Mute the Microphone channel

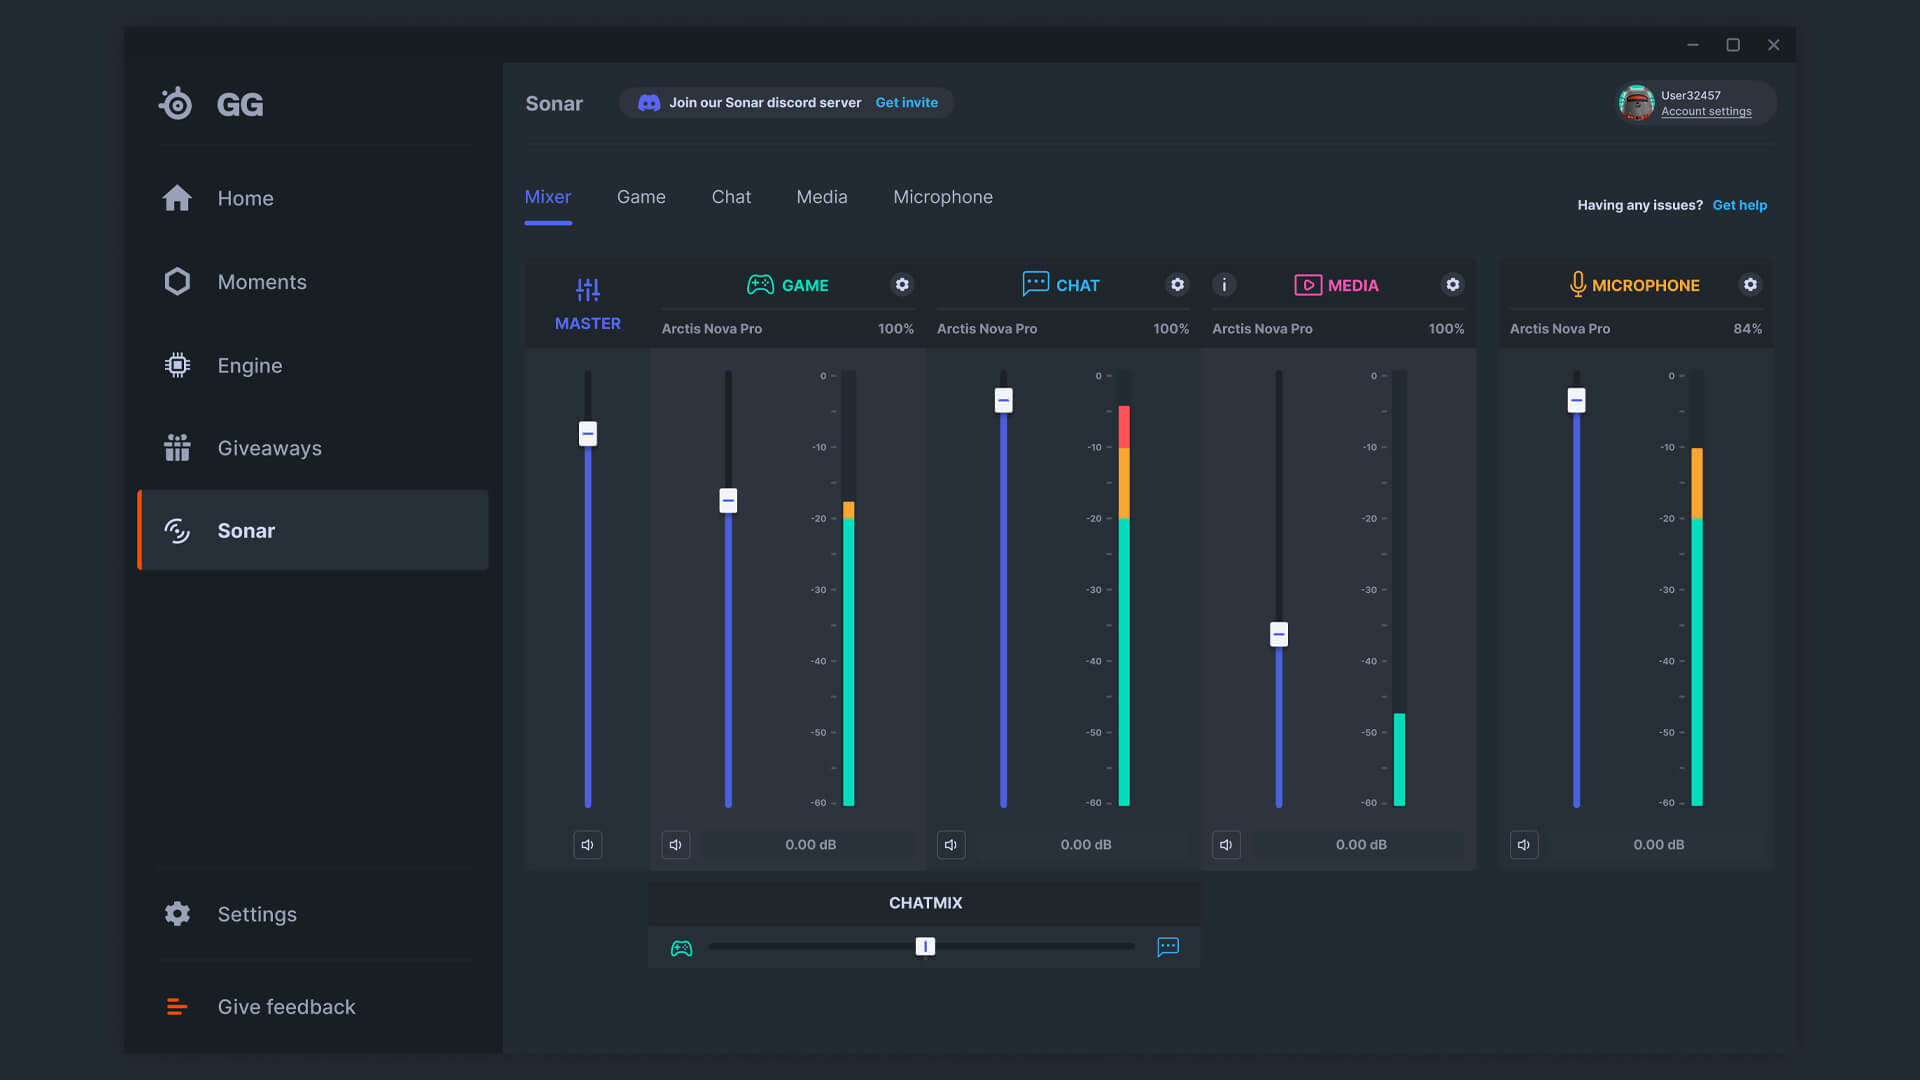(1524, 845)
